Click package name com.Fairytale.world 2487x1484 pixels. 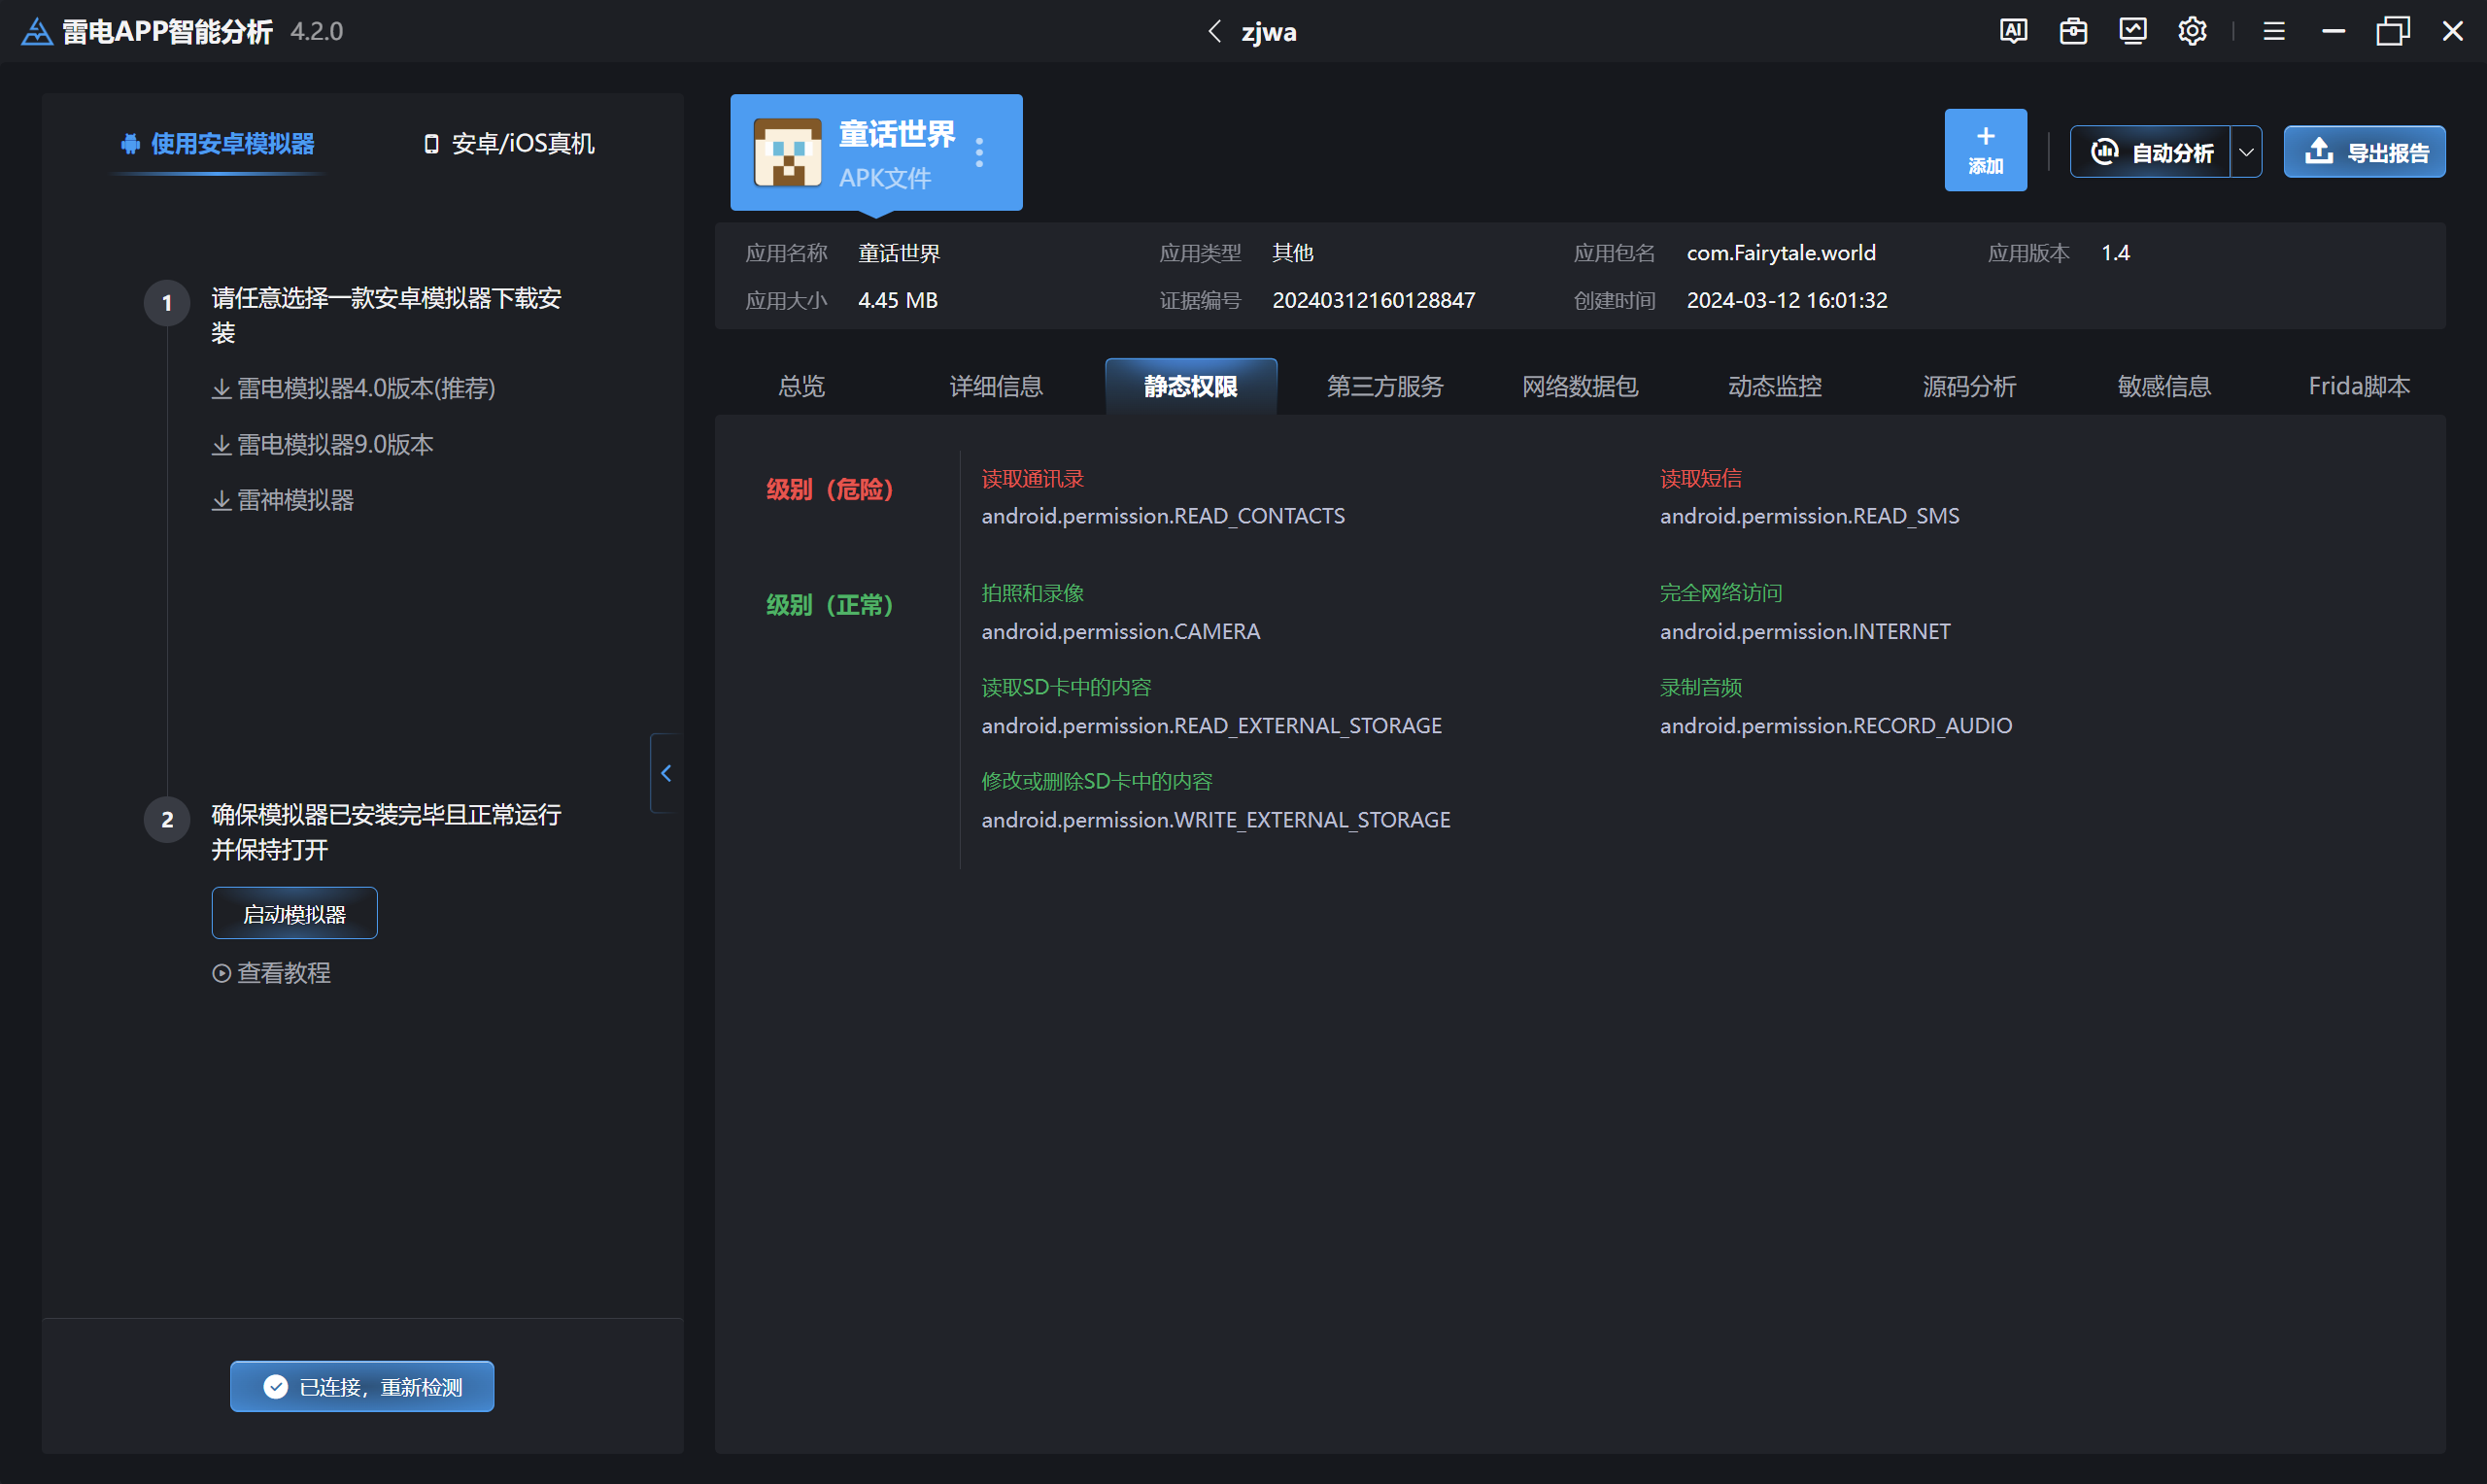pyautogui.click(x=1781, y=253)
